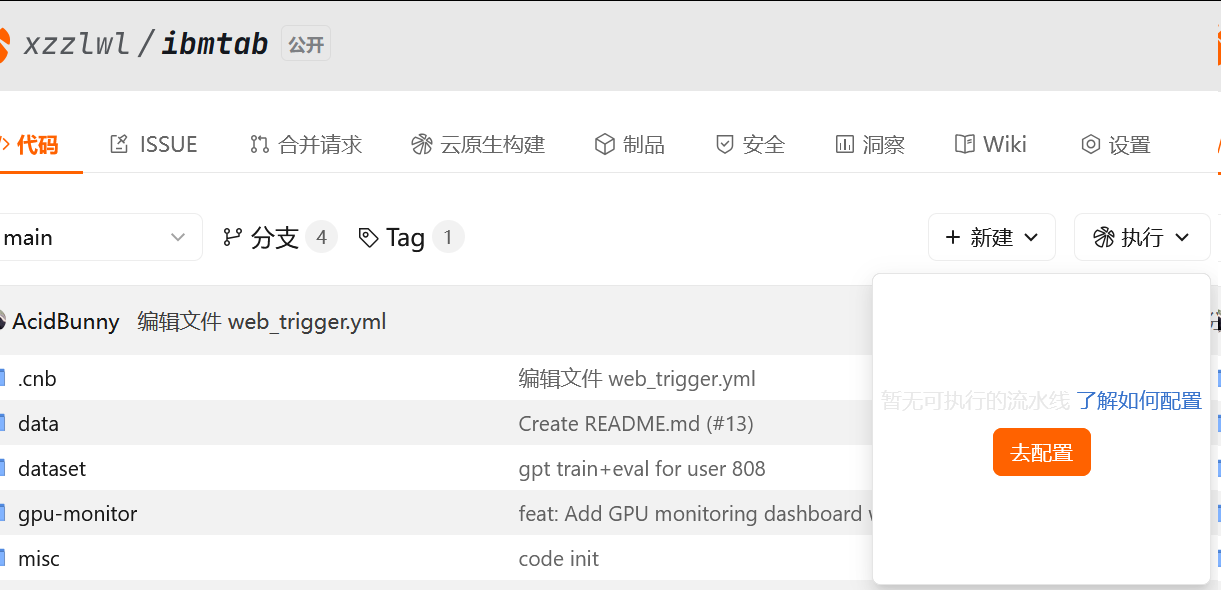
Task: Expand the 新建 dropdown menu
Action: click(x=991, y=237)
